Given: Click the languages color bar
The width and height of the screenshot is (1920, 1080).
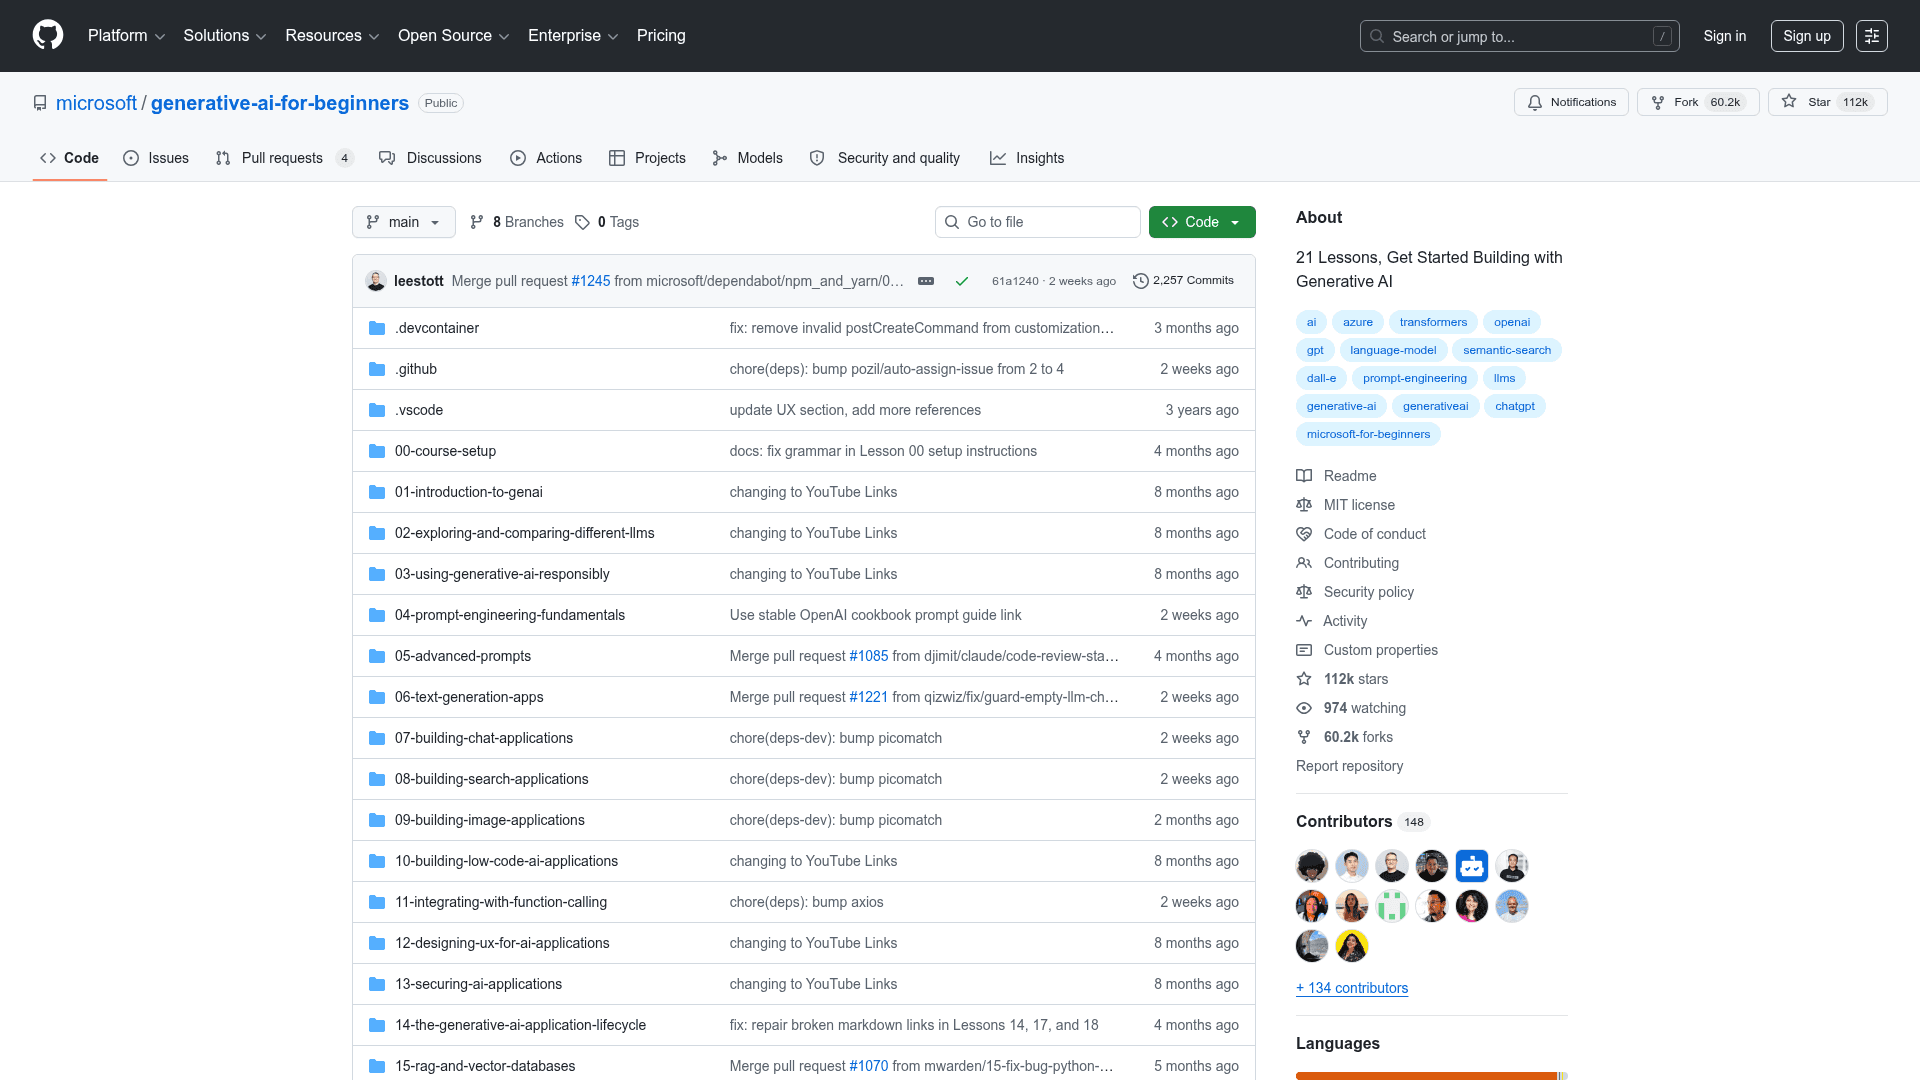Looking at the screenshot, I should 1432,1076.
